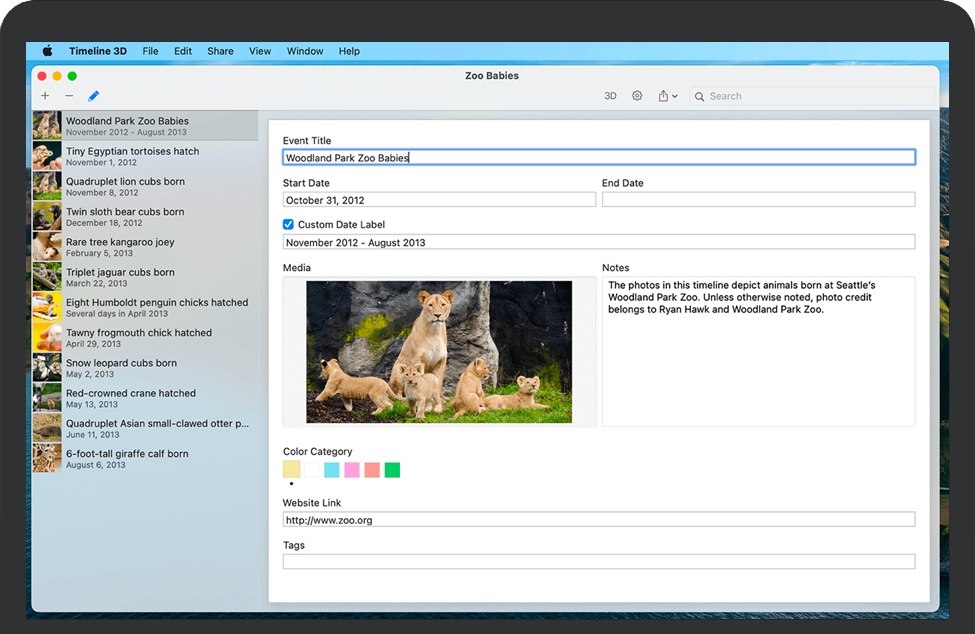
Task: Add a new event with the plus icon
Action: pyautogui.click(x=44, y=95)
